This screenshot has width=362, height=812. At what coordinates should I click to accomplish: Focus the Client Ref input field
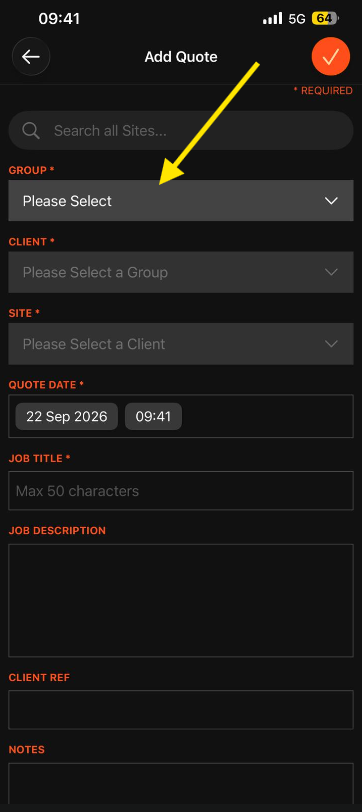pyautogui.click(x=181, y=709)
